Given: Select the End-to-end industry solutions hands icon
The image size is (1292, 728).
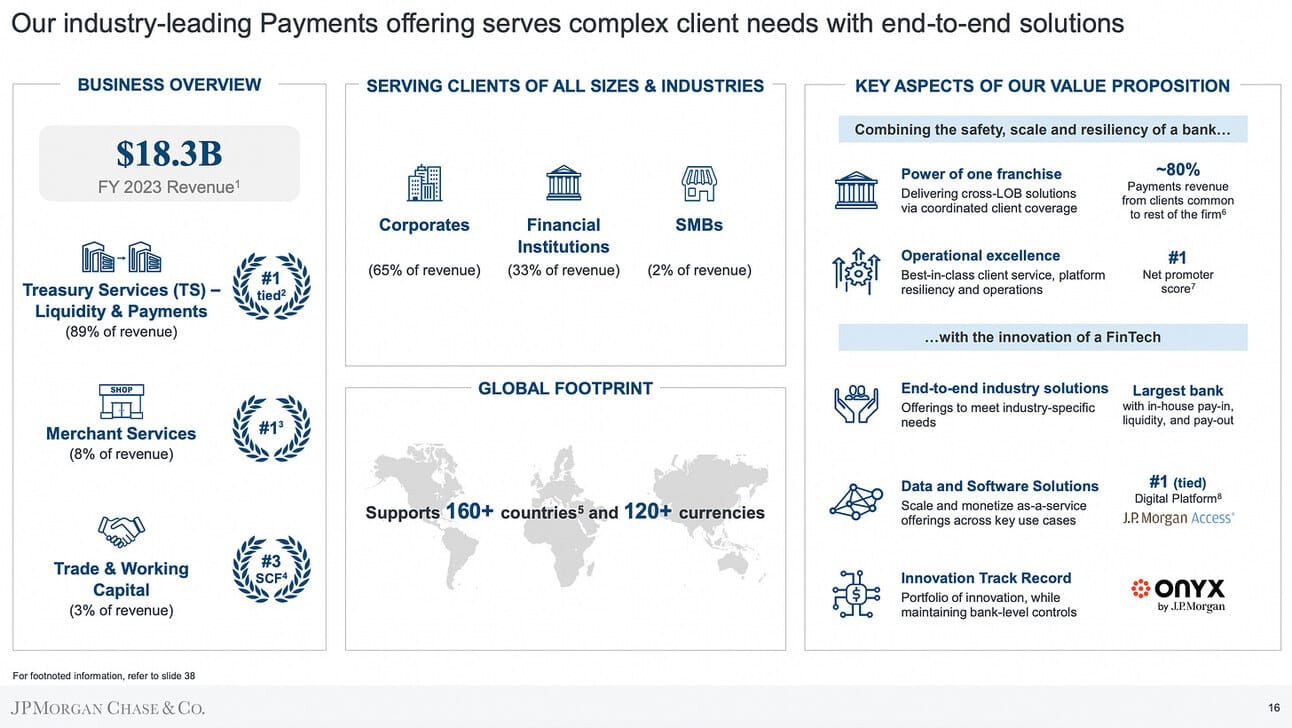Looking at the screenshot, I should (856, 403).
